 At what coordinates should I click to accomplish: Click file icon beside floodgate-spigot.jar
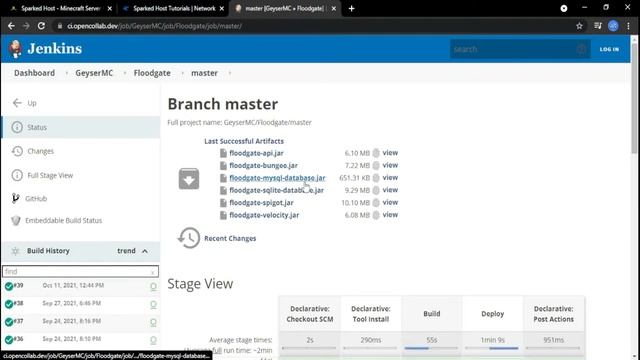(223, 203)
